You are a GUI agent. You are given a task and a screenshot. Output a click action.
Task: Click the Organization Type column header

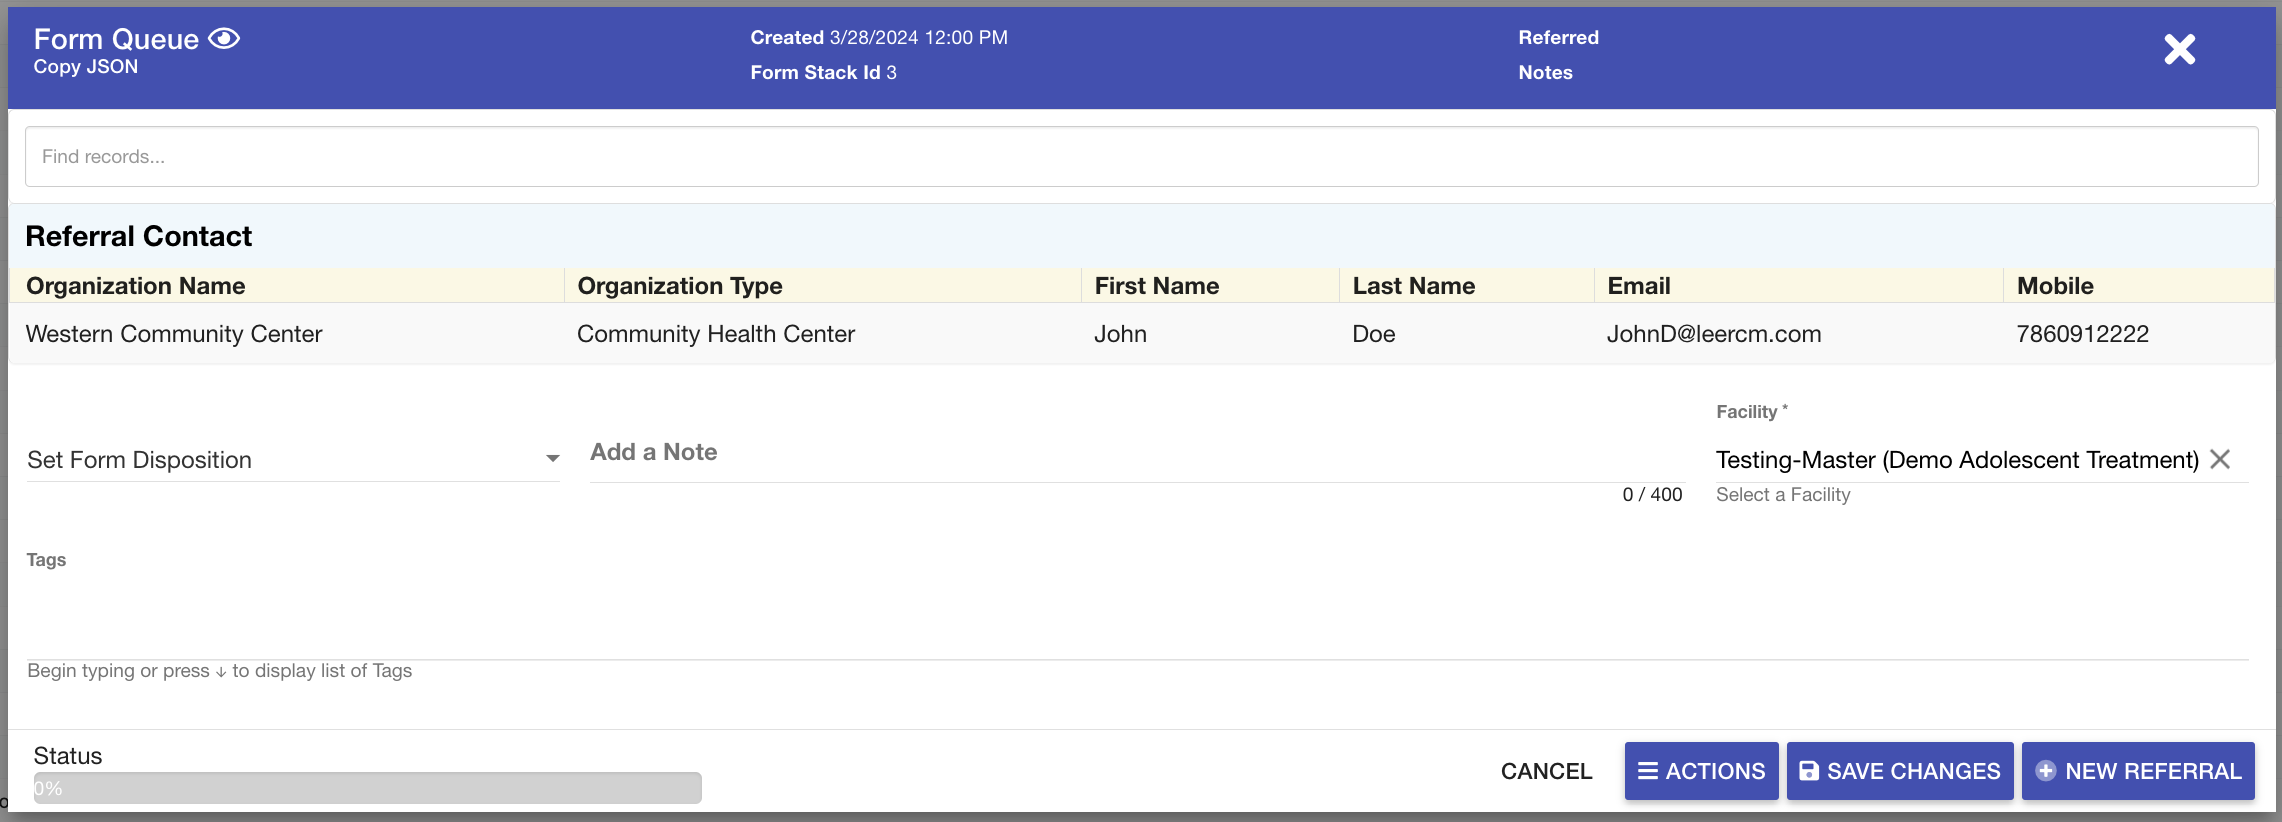(680, 286)
